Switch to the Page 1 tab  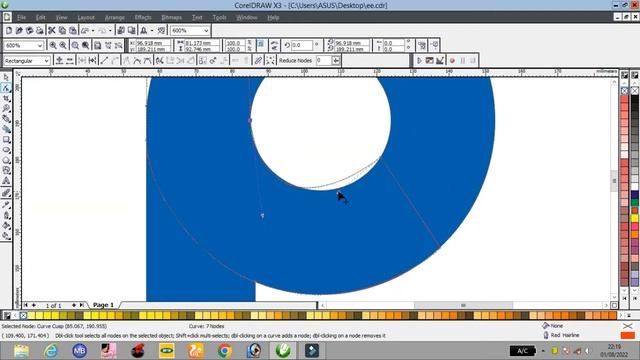tap(103, 305)
